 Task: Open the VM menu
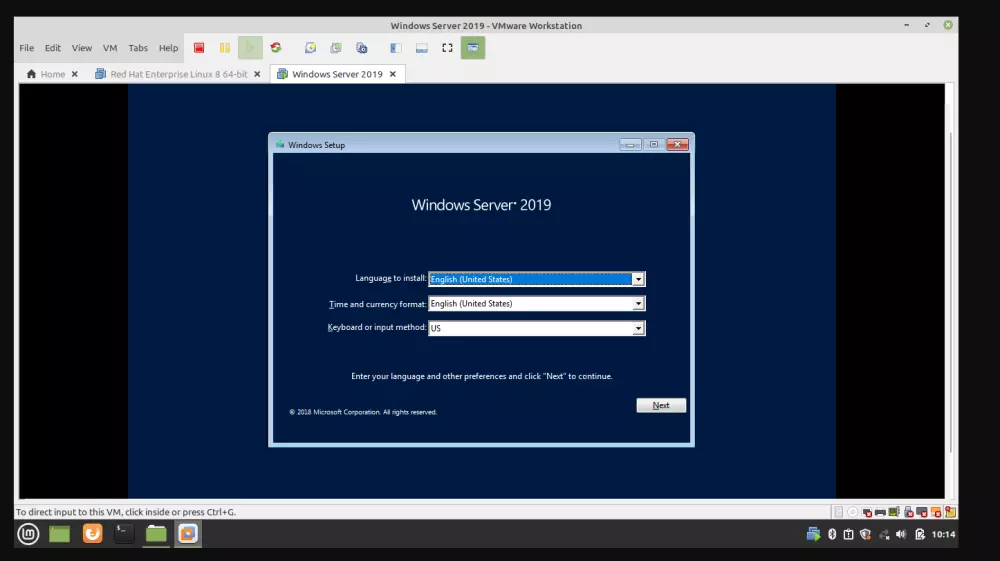110,48
